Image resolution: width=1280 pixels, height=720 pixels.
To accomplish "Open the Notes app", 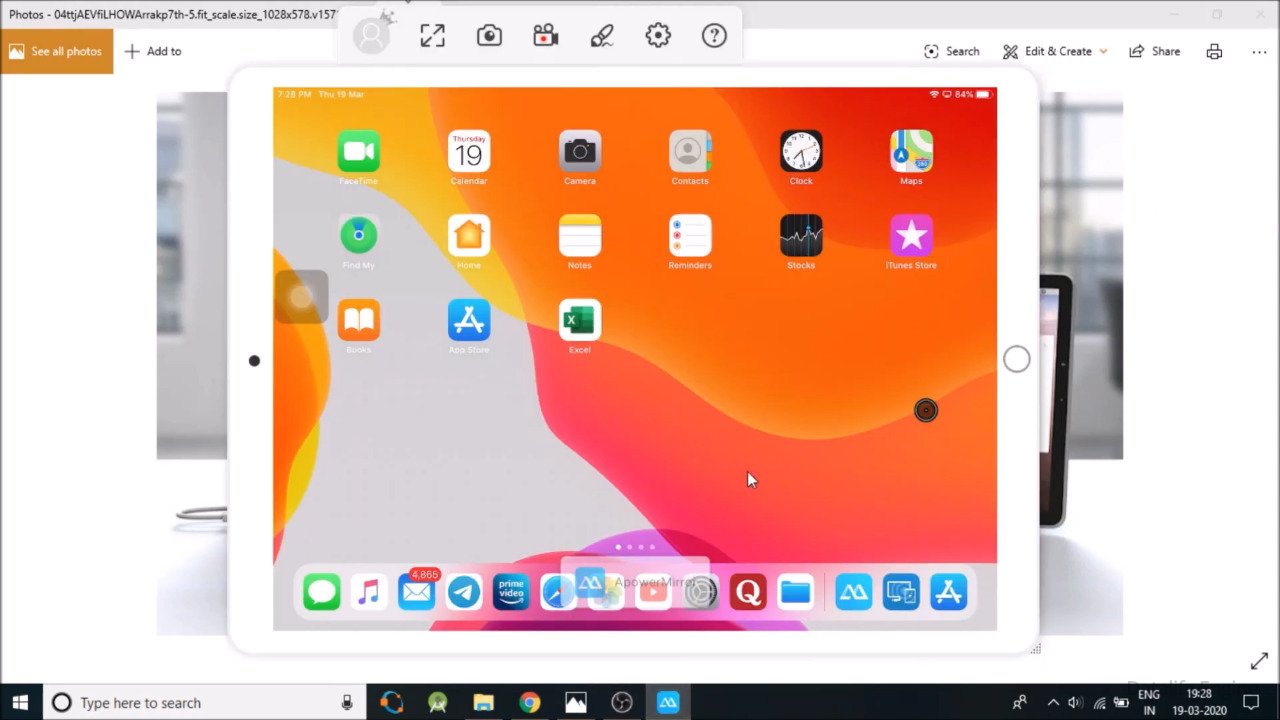I will 580,236.
